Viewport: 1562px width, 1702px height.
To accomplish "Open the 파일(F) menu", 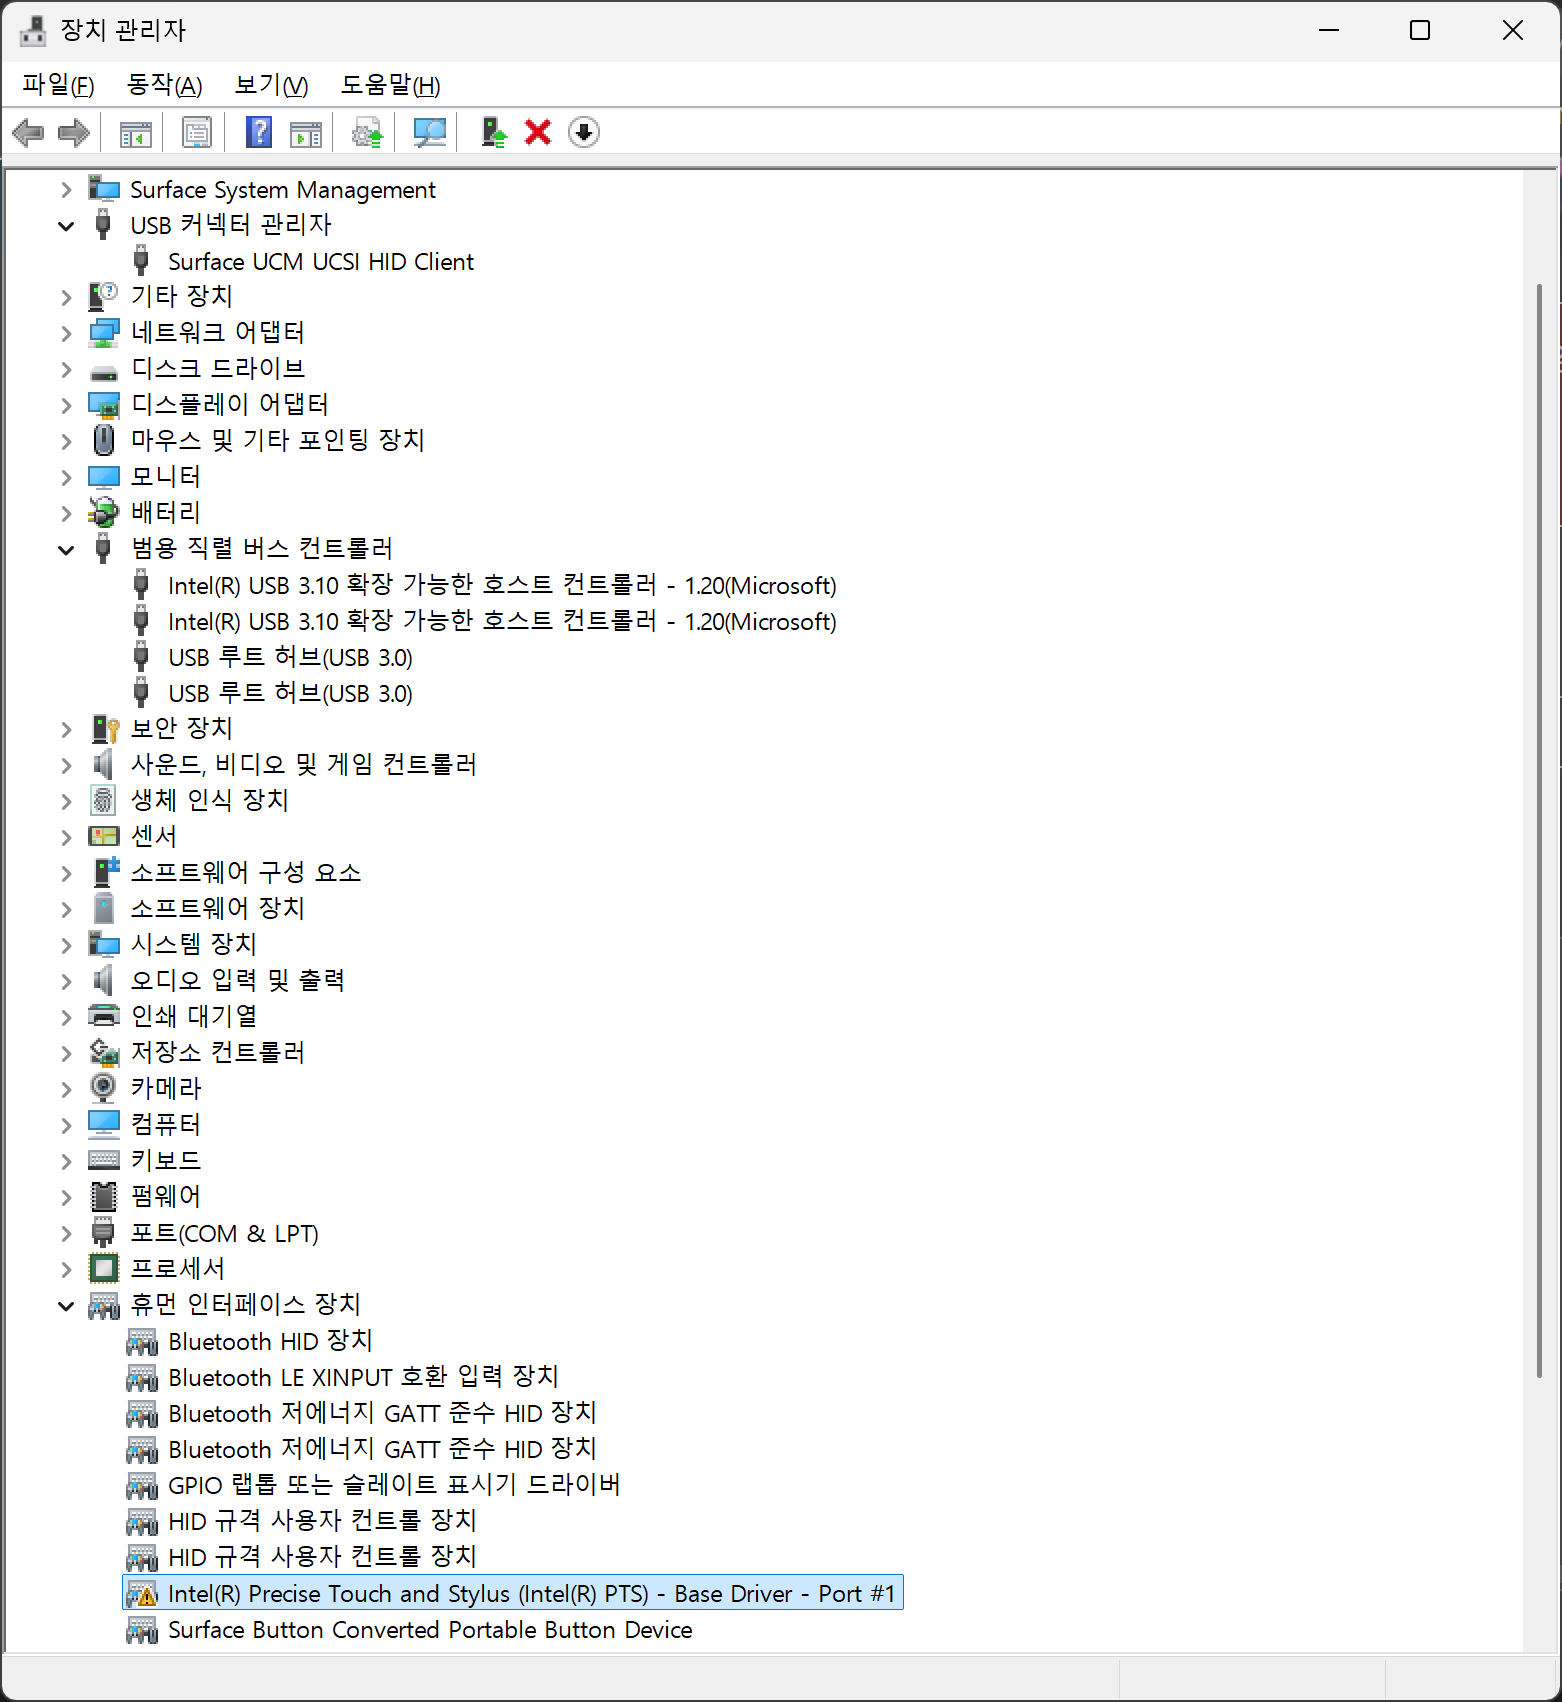I will click(58, 85).
